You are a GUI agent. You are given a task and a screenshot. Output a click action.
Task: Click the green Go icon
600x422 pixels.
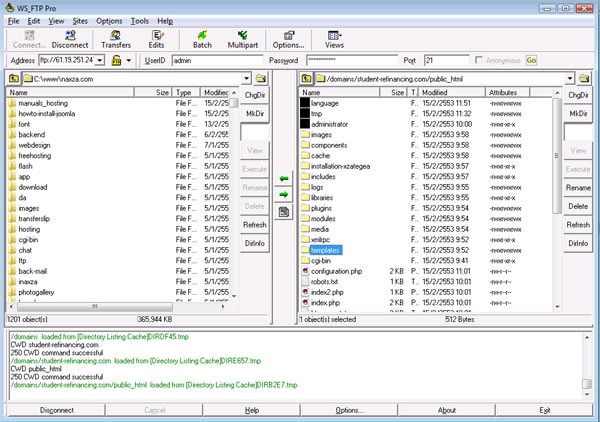(x=532, y=60)
